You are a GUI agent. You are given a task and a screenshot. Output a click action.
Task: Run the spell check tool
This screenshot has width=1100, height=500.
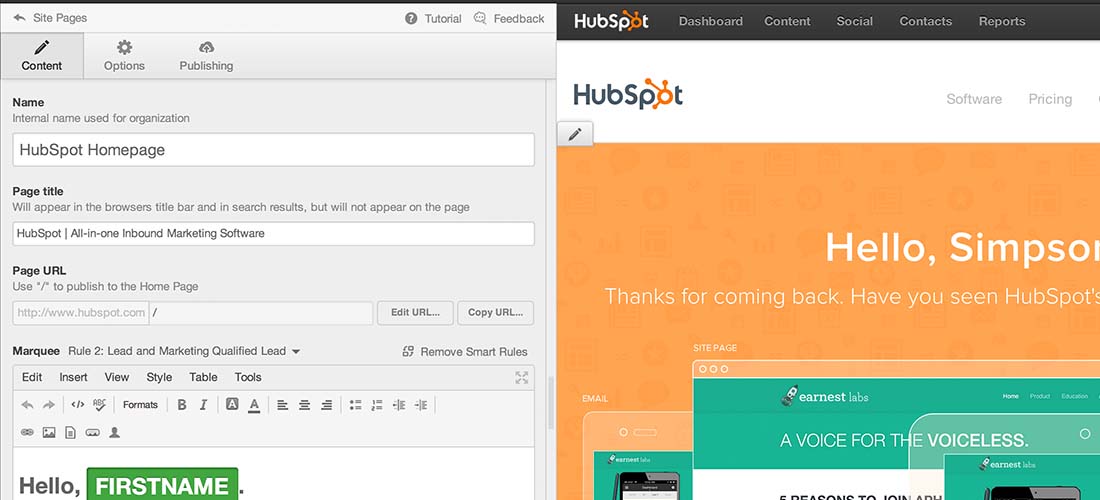point(99,405)
